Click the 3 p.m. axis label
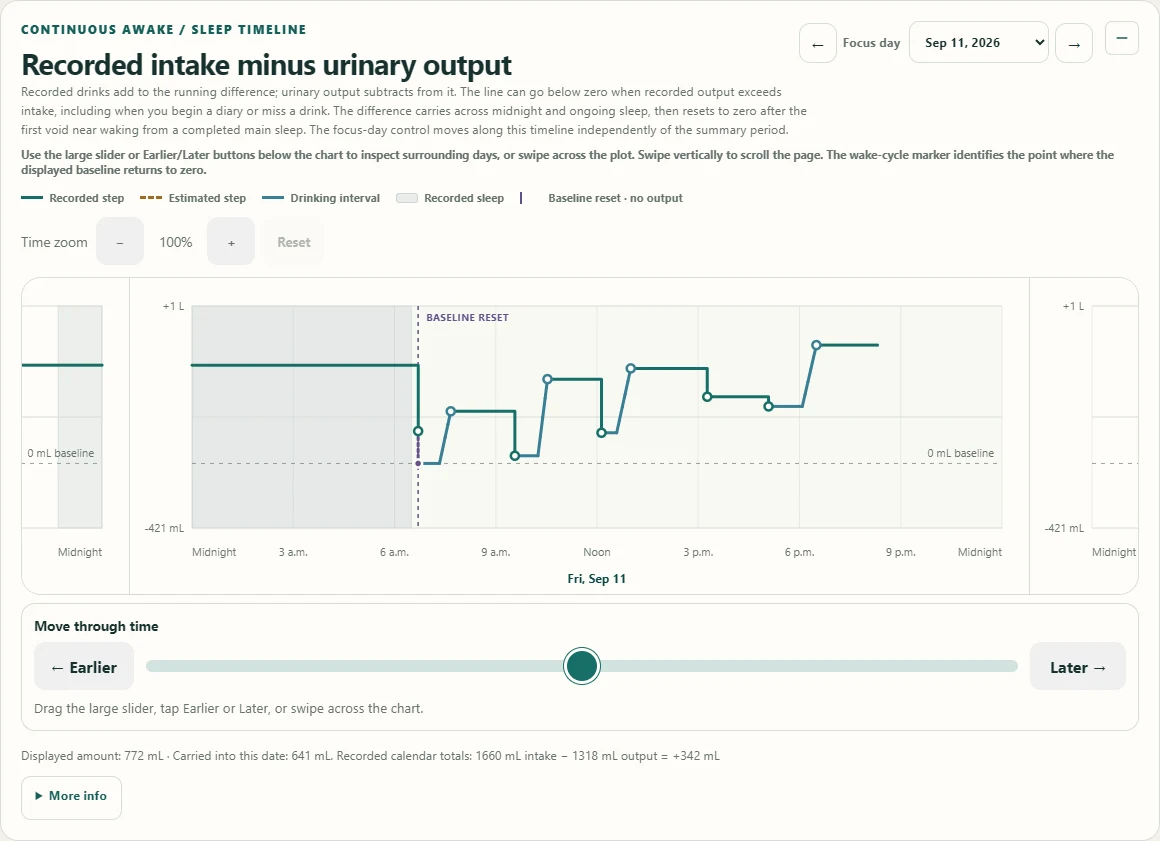 (x=698, y=552)
